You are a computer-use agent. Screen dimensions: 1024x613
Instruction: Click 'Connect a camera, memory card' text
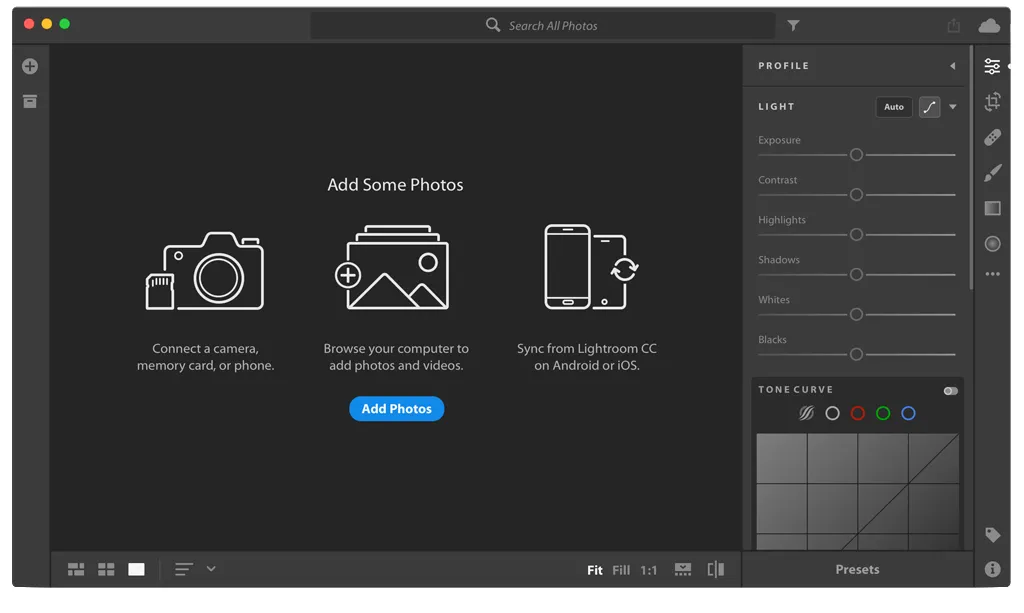[205, 357]
